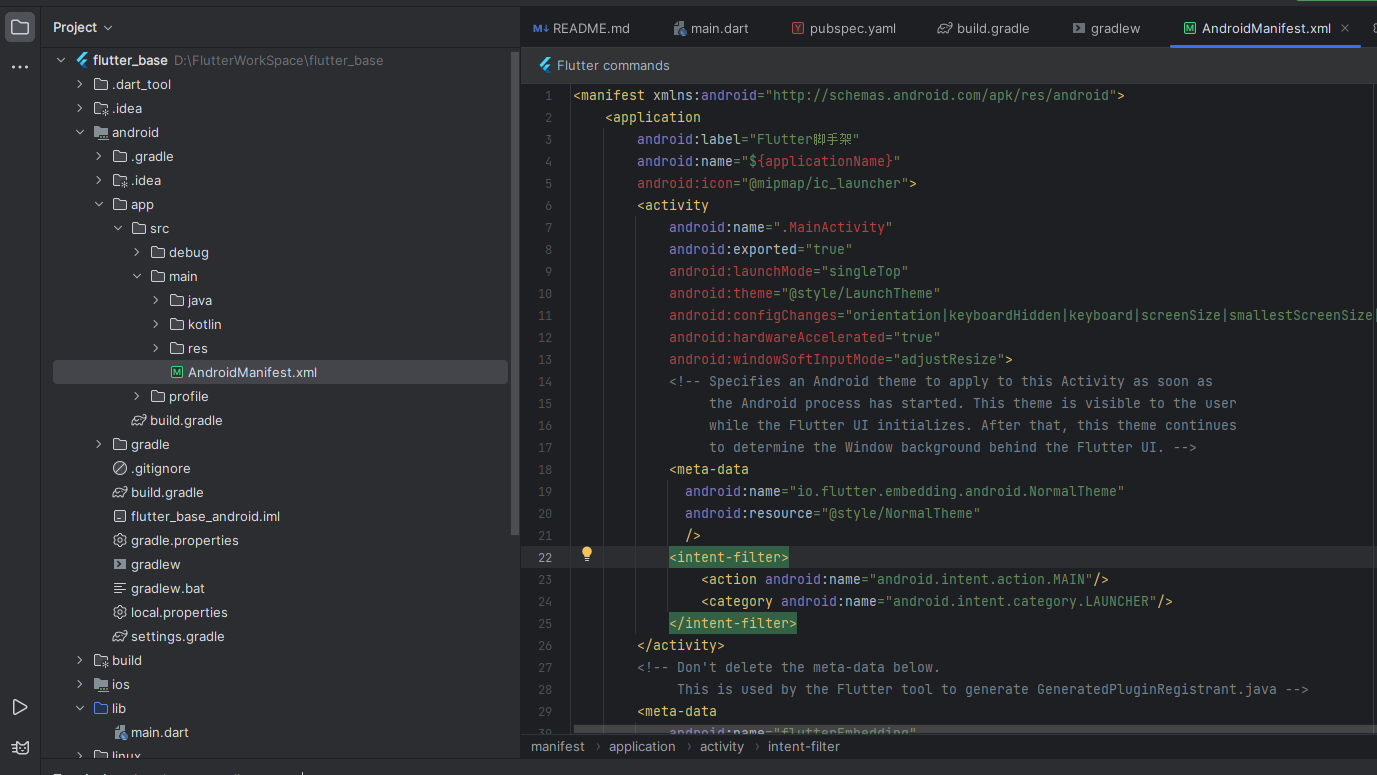
Task: Click the local.properties gear icon
Action: click(x=120, y=612)
